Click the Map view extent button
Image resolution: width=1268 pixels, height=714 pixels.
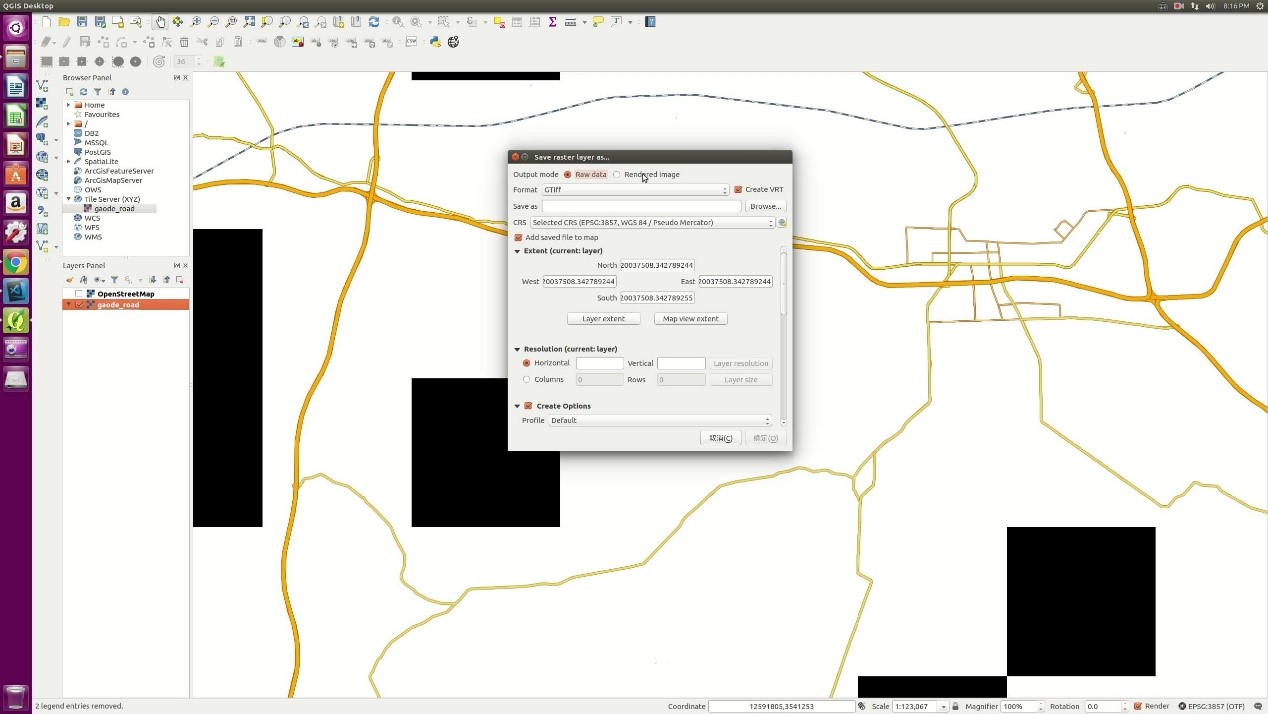click(x=690, y=319)
